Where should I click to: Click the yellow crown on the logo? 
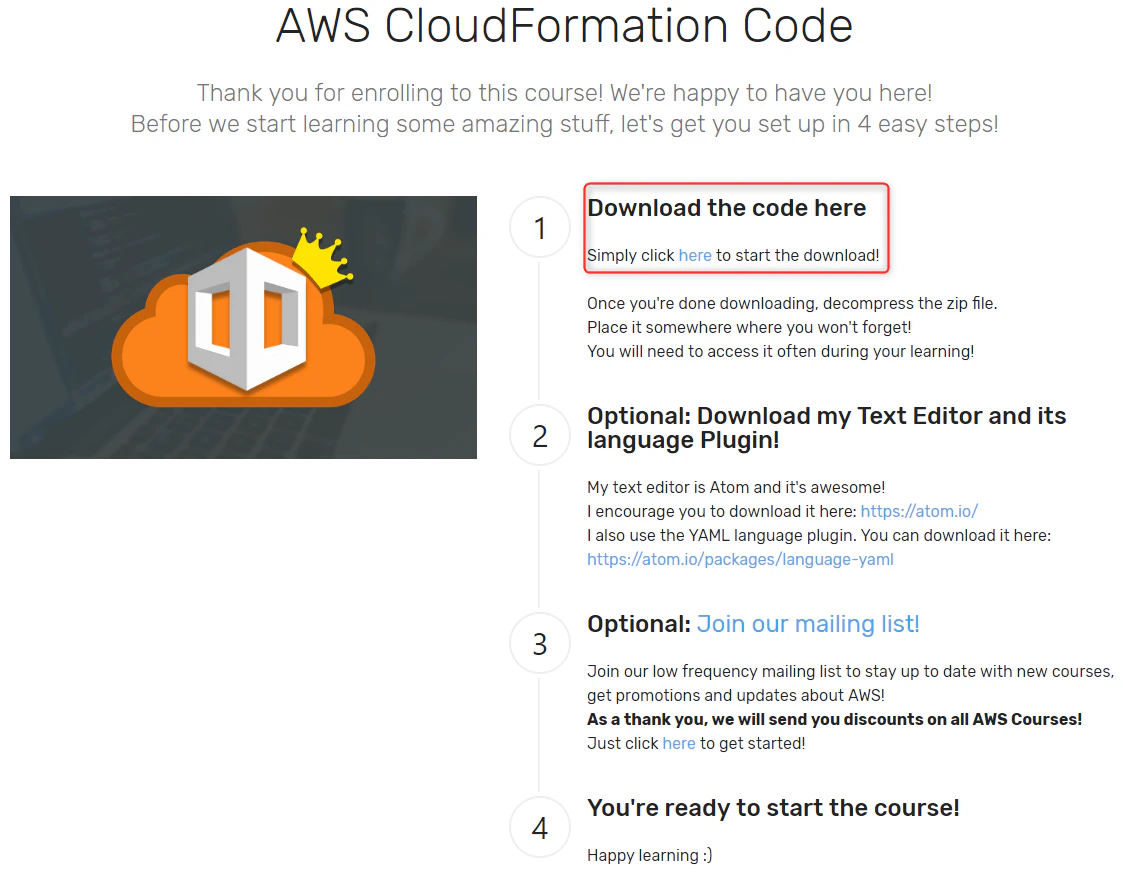pos(322,258)
